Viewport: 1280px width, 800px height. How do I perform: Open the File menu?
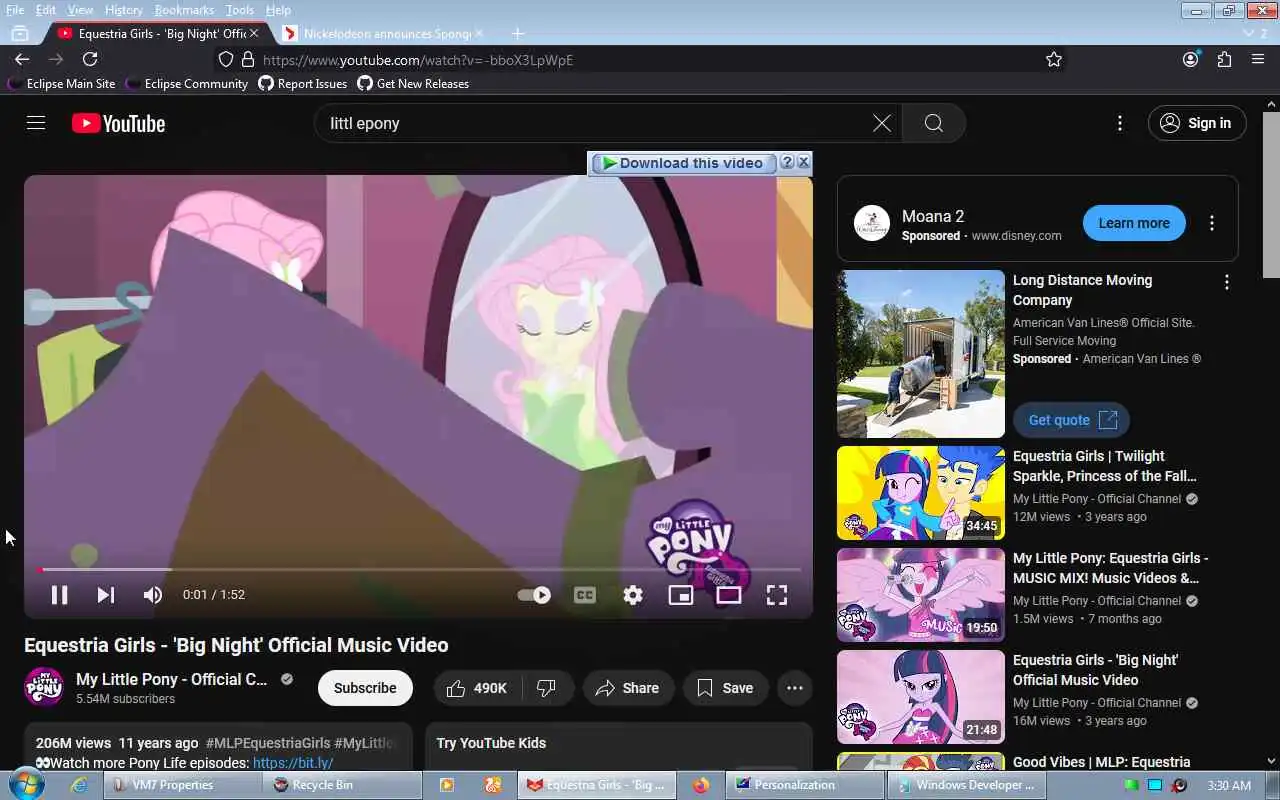point(15,10)
